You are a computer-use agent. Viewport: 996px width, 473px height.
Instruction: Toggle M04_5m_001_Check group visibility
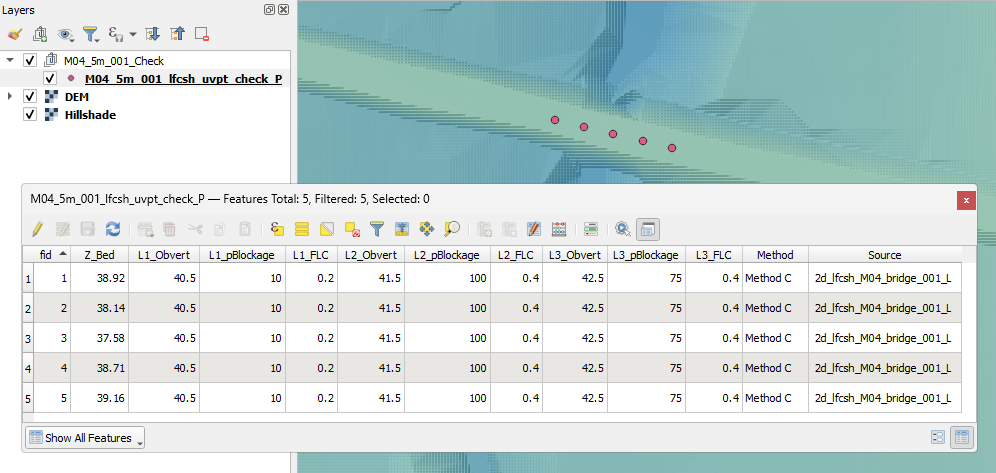click(30, 60)
